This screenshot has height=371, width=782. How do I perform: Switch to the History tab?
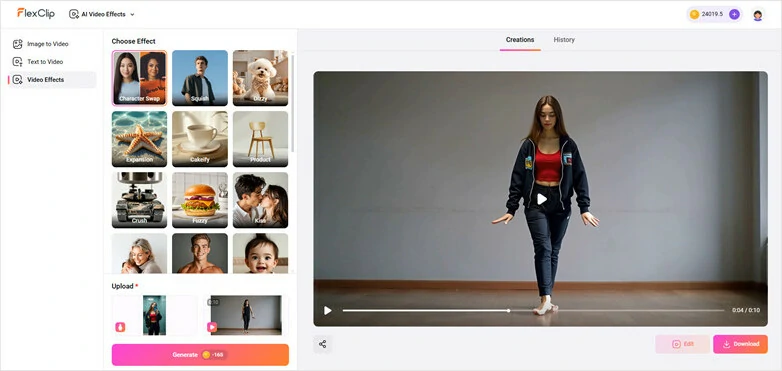click(x=564, y=40)
